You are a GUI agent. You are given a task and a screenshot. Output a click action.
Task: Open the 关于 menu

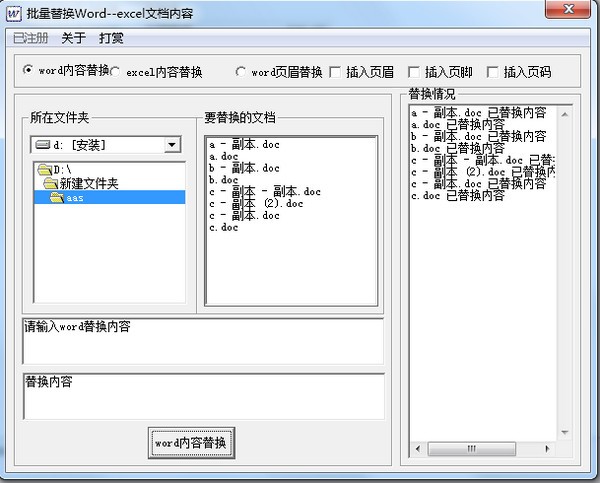[73, 38]
